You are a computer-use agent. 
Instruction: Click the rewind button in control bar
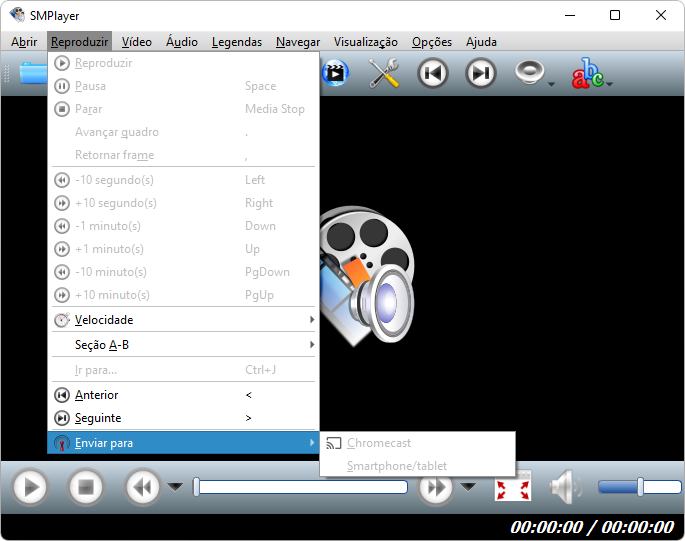(x=142, y=487)
